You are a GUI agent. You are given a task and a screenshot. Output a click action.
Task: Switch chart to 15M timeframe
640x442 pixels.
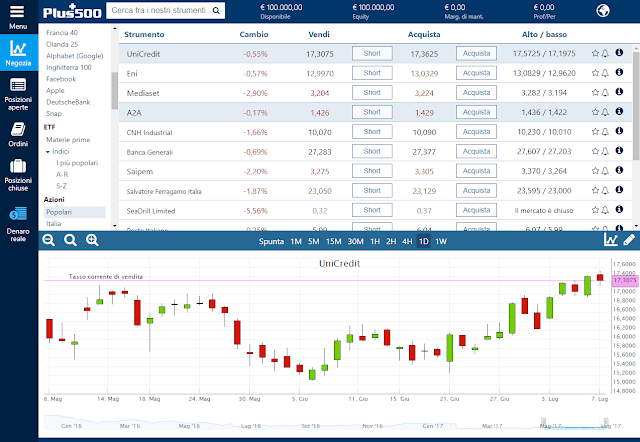[333, 241]
